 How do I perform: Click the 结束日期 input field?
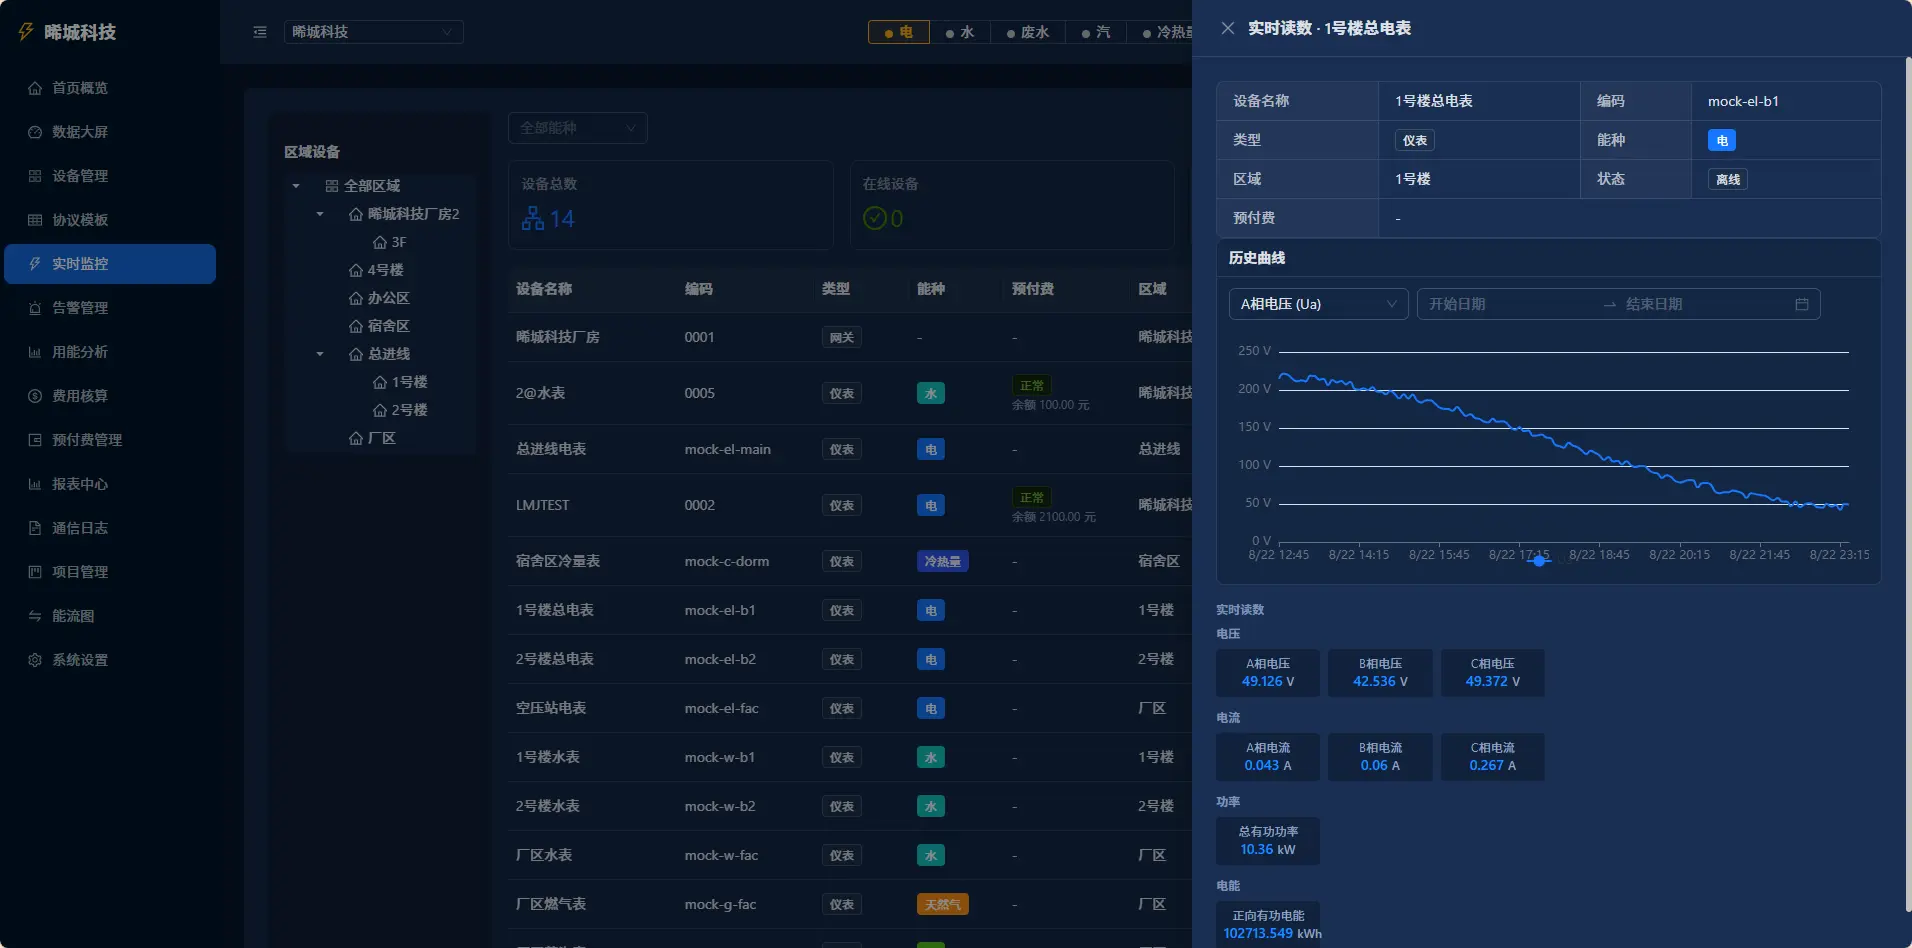tap(1705, 304)
